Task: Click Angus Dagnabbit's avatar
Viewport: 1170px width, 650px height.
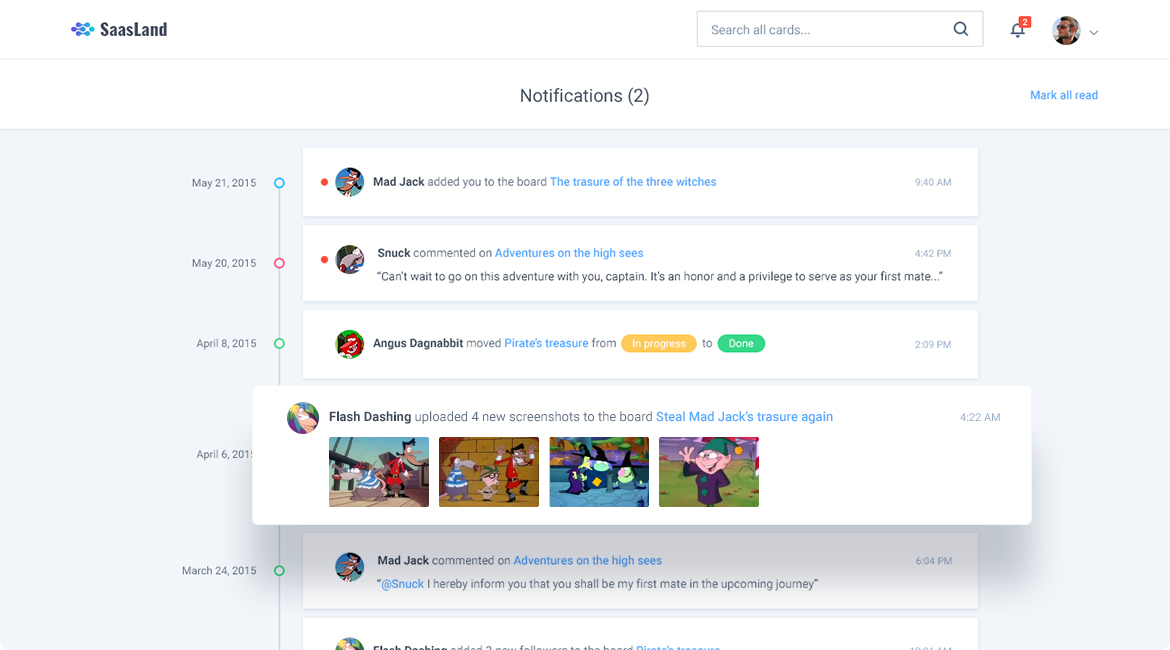Action: coord(349,344)
